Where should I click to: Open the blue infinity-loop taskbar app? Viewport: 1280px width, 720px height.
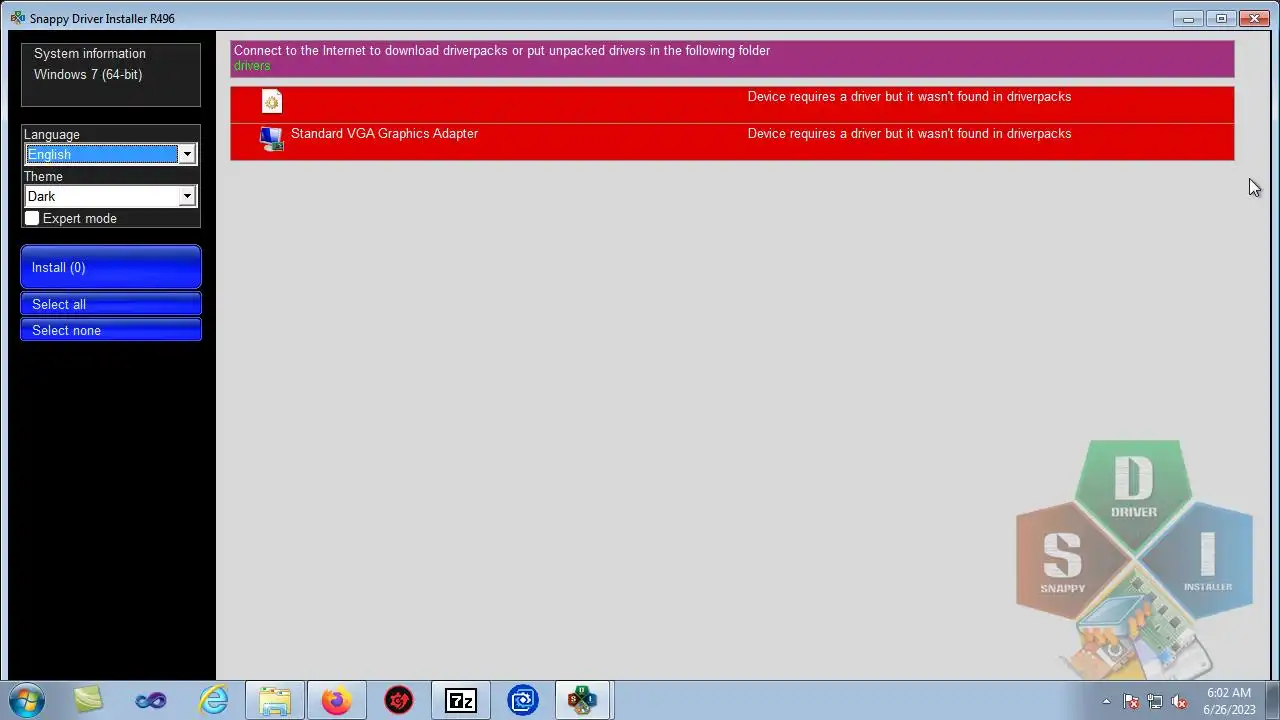click(151, 700)
